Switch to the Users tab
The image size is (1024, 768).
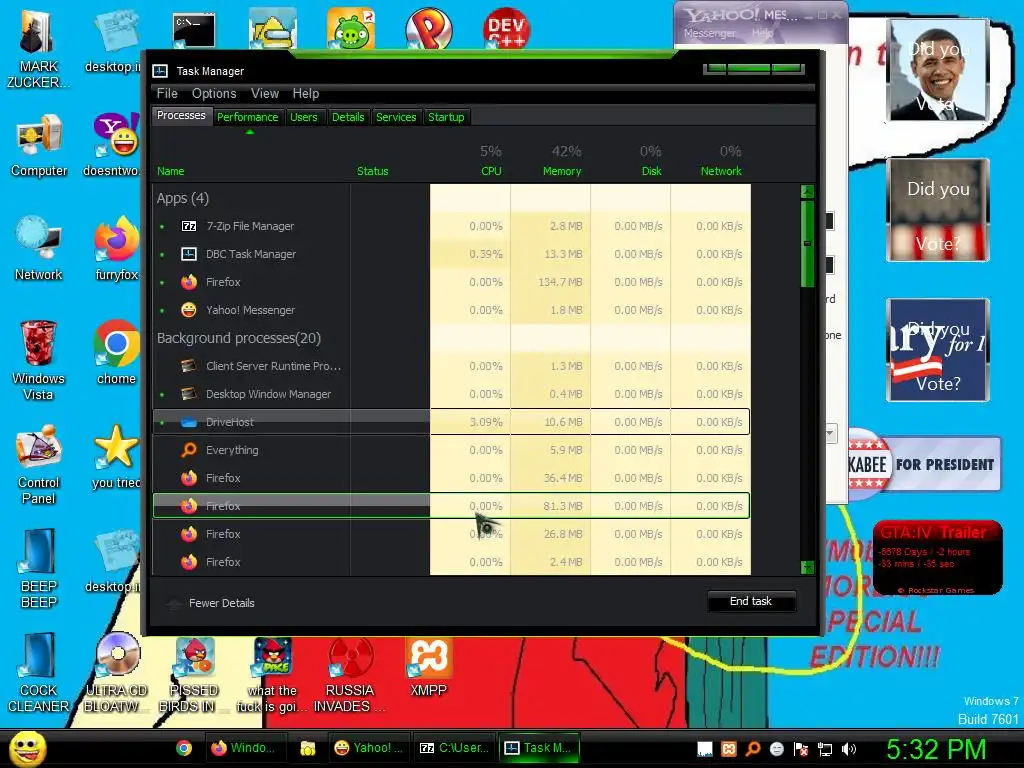(x=304, y=117)
